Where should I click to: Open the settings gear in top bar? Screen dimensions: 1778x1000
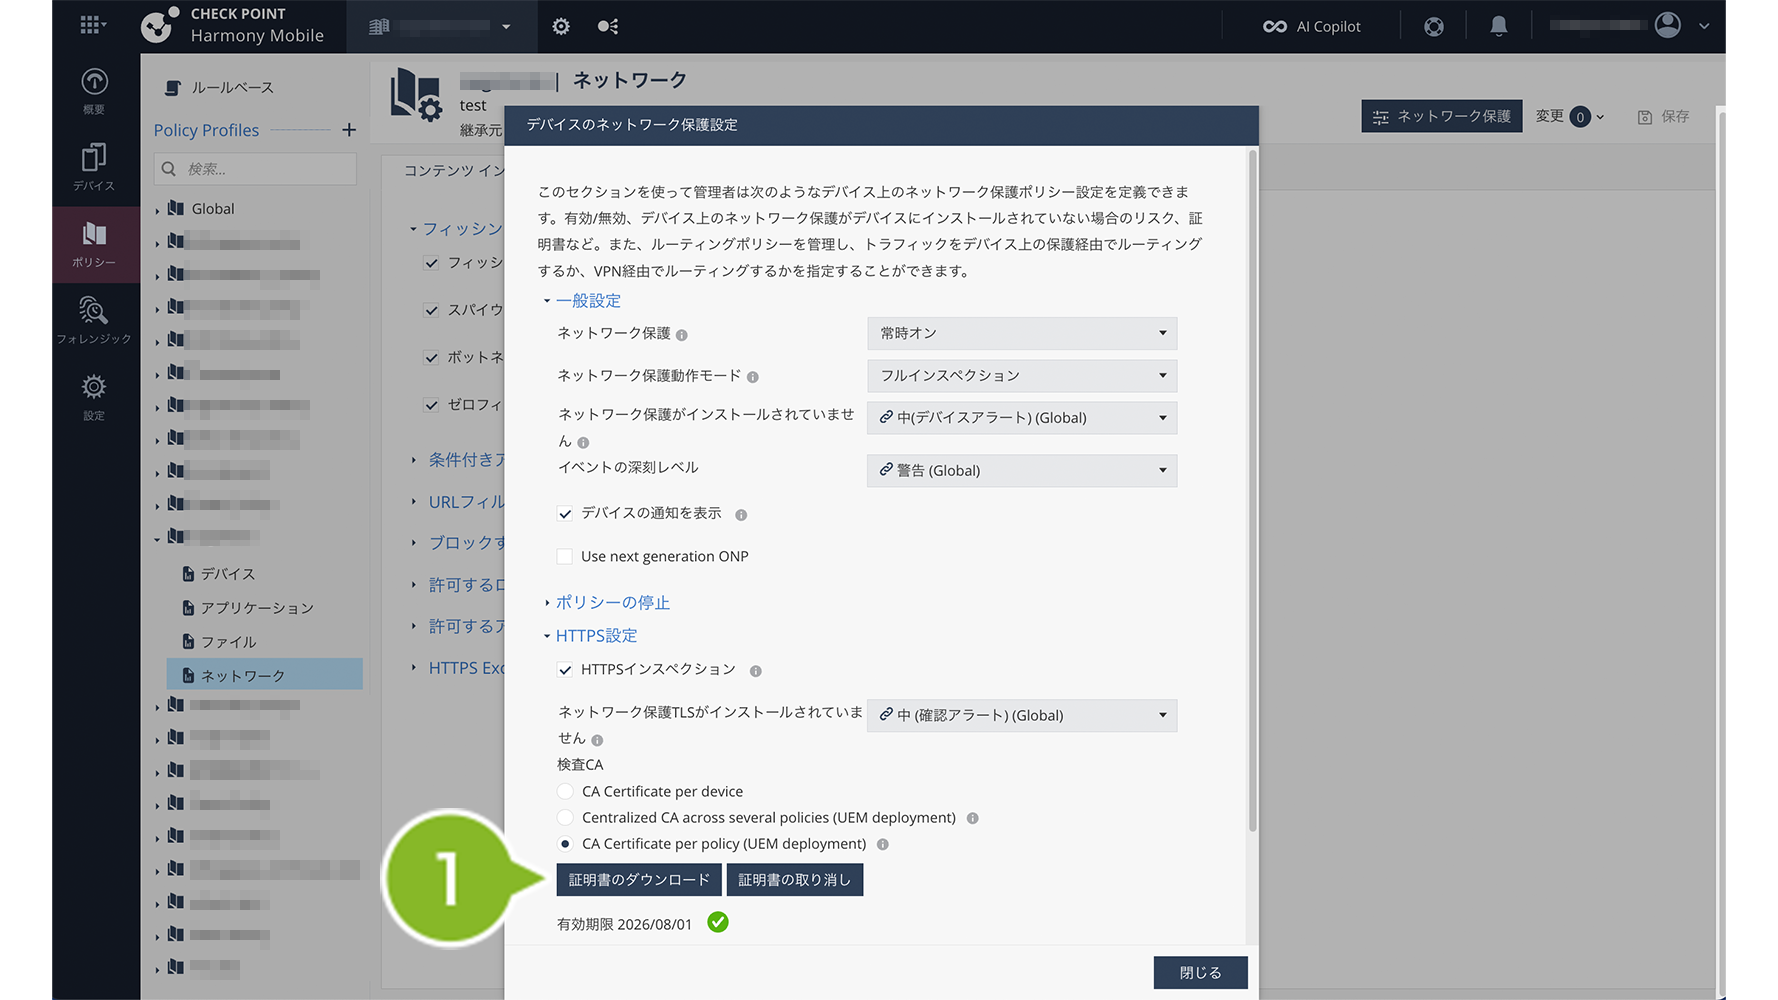pyautogui.click(x=561, y=27)
